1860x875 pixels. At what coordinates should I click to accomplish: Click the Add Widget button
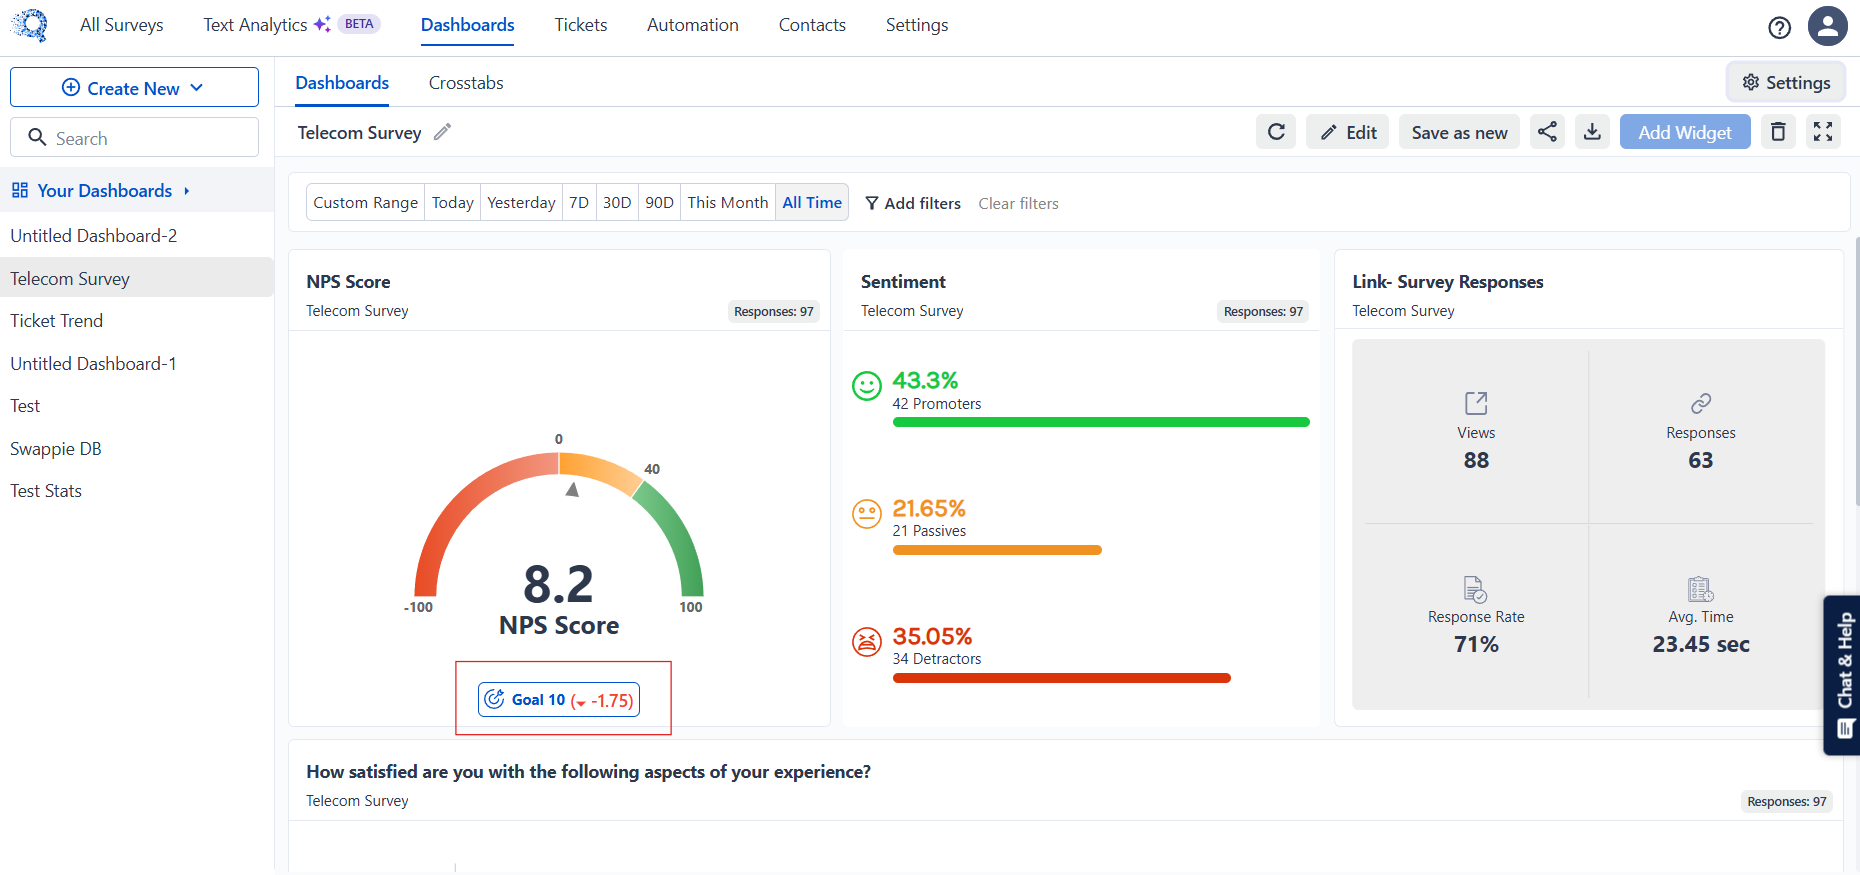(x=1685, y=132)
